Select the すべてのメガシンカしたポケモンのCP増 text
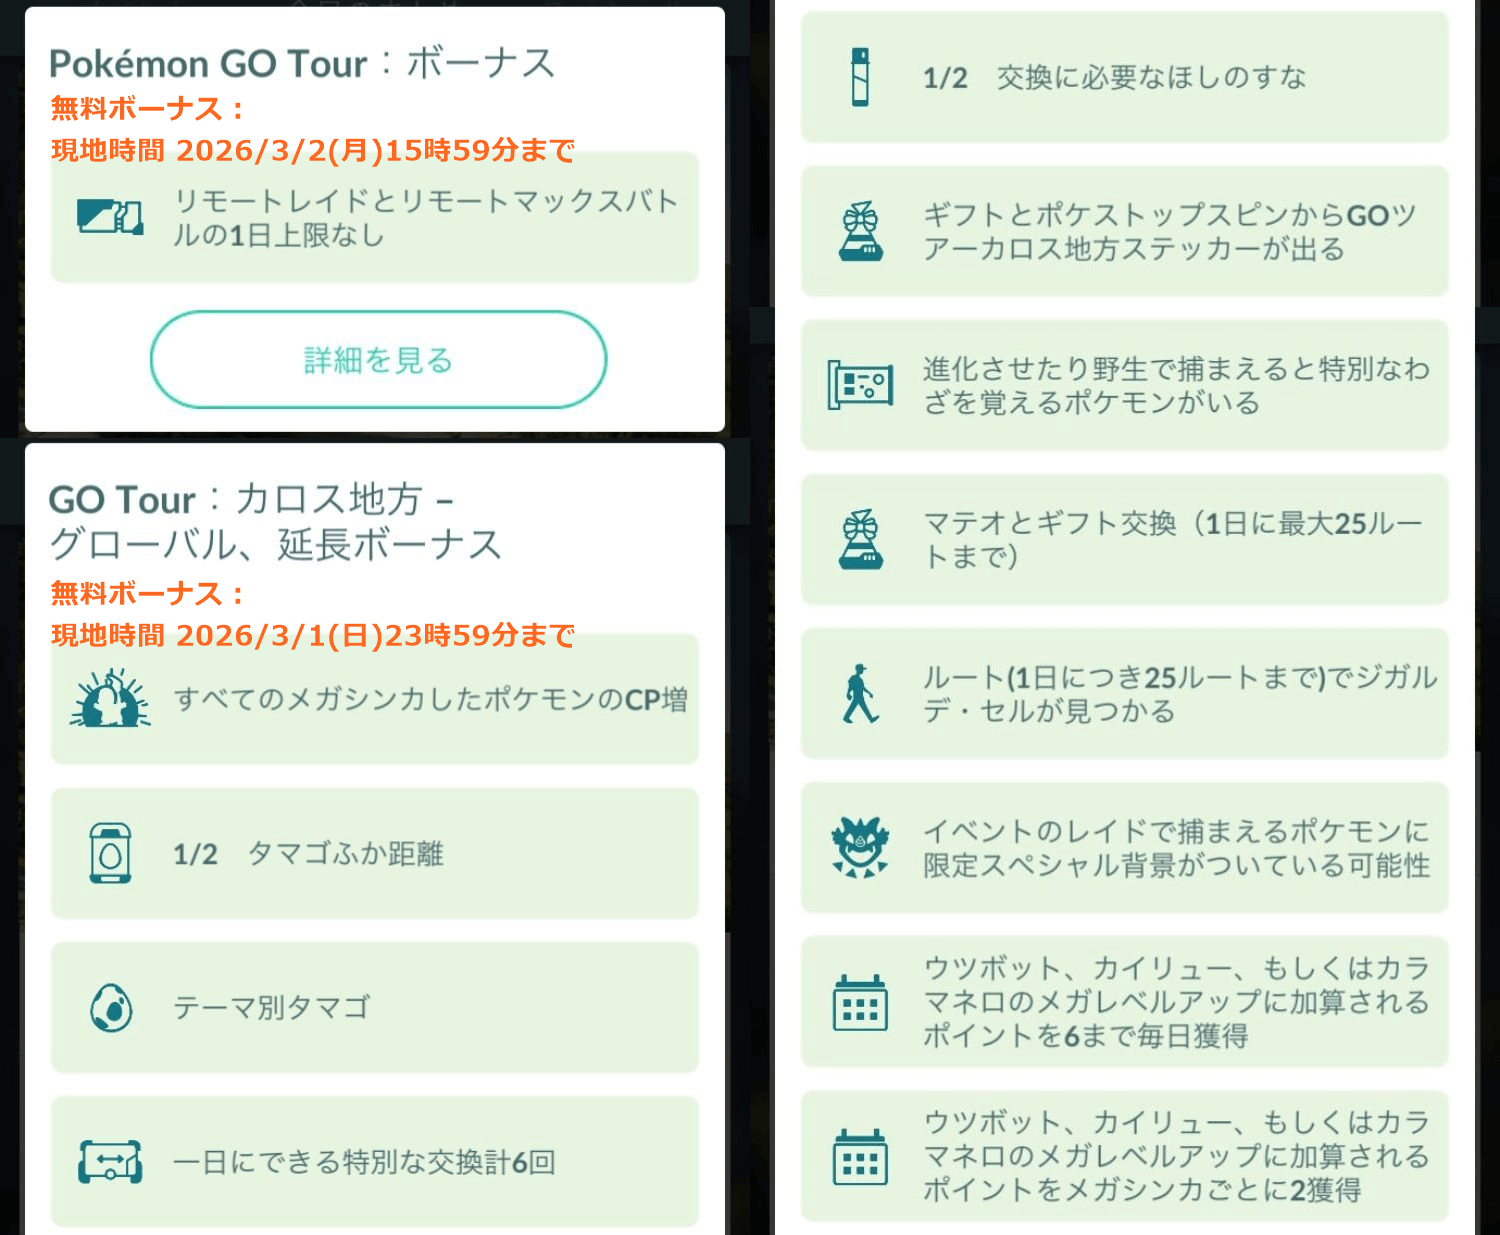 431,699
